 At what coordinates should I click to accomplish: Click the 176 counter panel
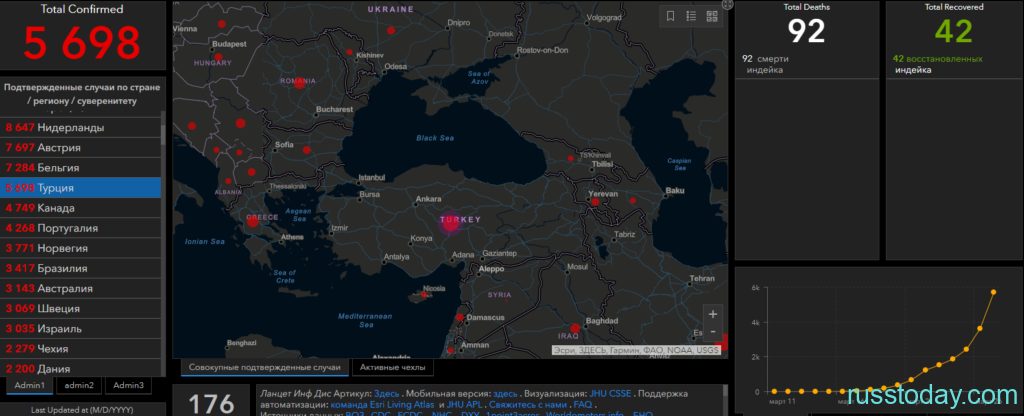point(212,400)
